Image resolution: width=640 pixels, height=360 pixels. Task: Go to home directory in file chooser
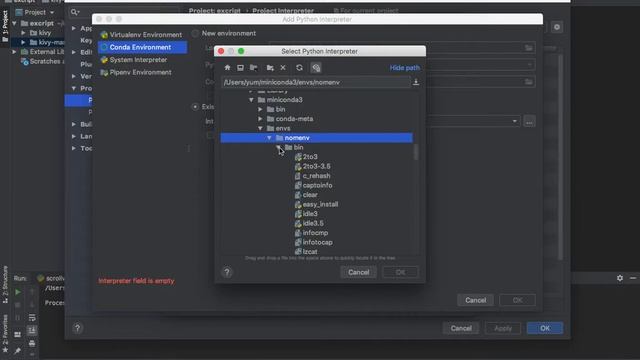pyautogui.click(x=227, y=68)
